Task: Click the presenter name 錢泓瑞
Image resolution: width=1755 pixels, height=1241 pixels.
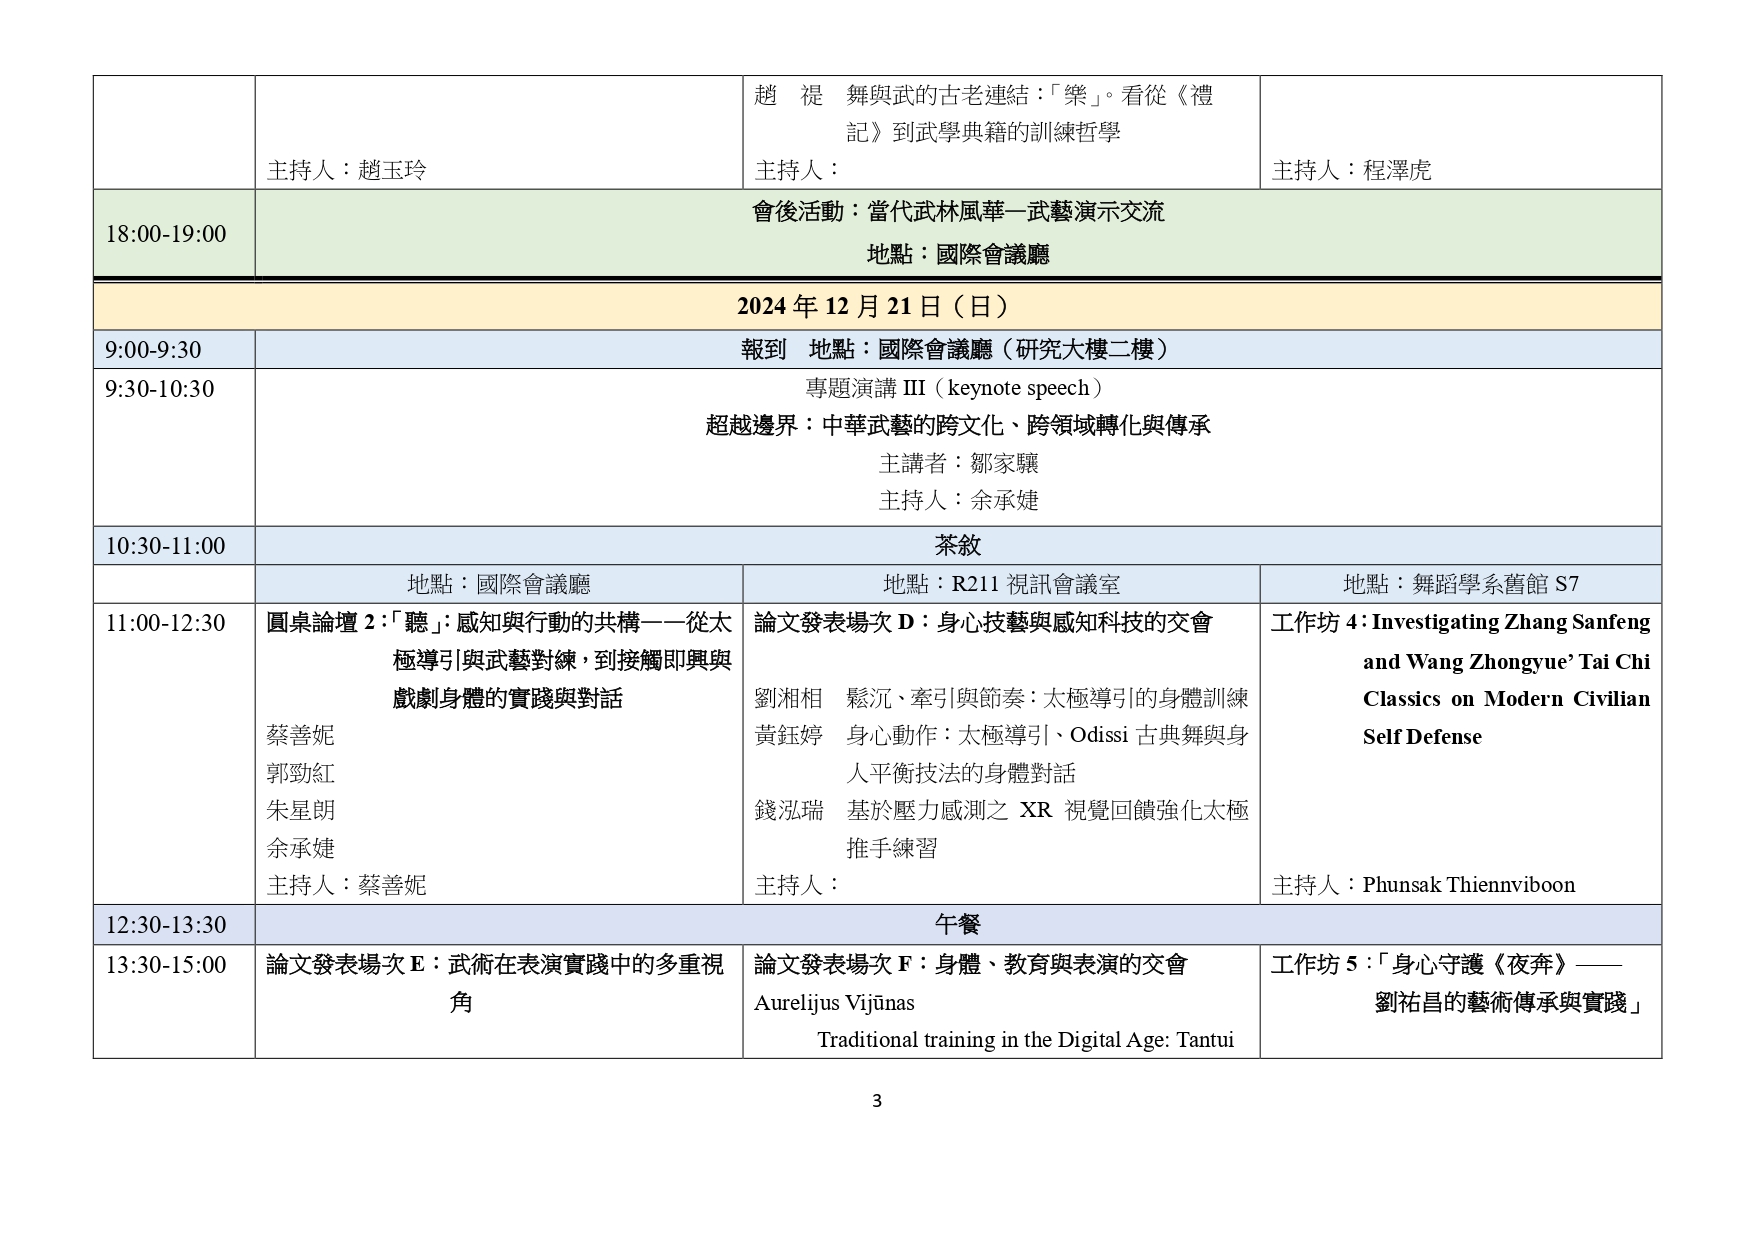Action: 788,810
